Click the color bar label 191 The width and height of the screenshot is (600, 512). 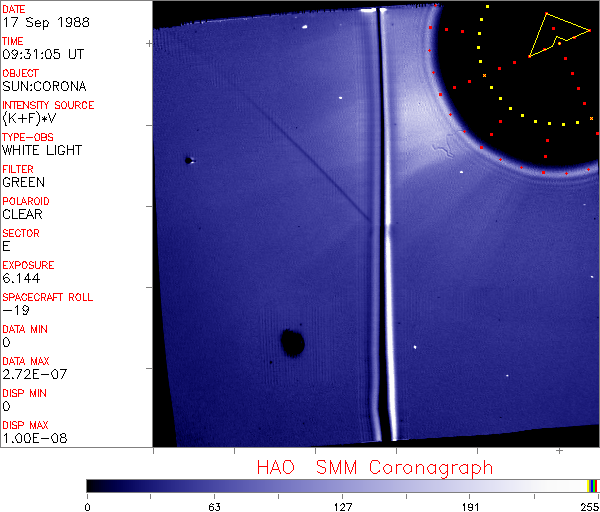pyautogui.click(x=470, y=507)
